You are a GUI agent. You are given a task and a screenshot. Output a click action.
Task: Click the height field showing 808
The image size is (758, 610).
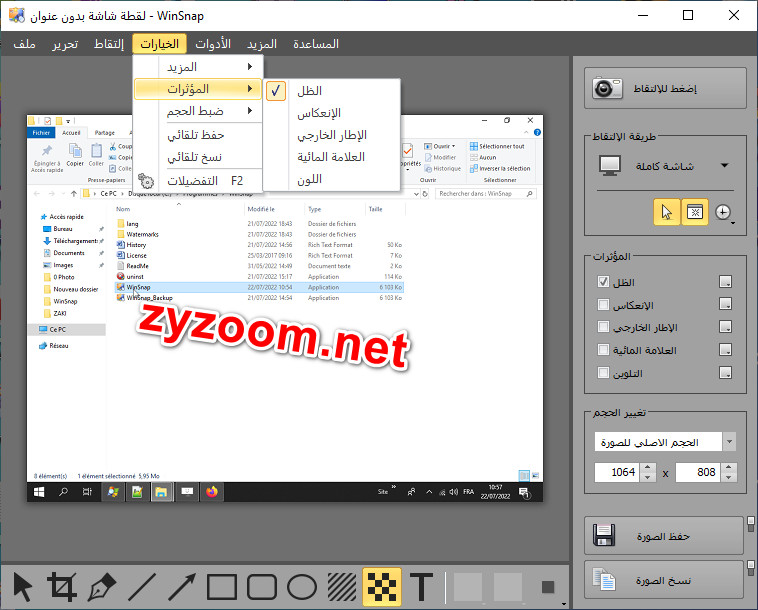tap(698, 472)
